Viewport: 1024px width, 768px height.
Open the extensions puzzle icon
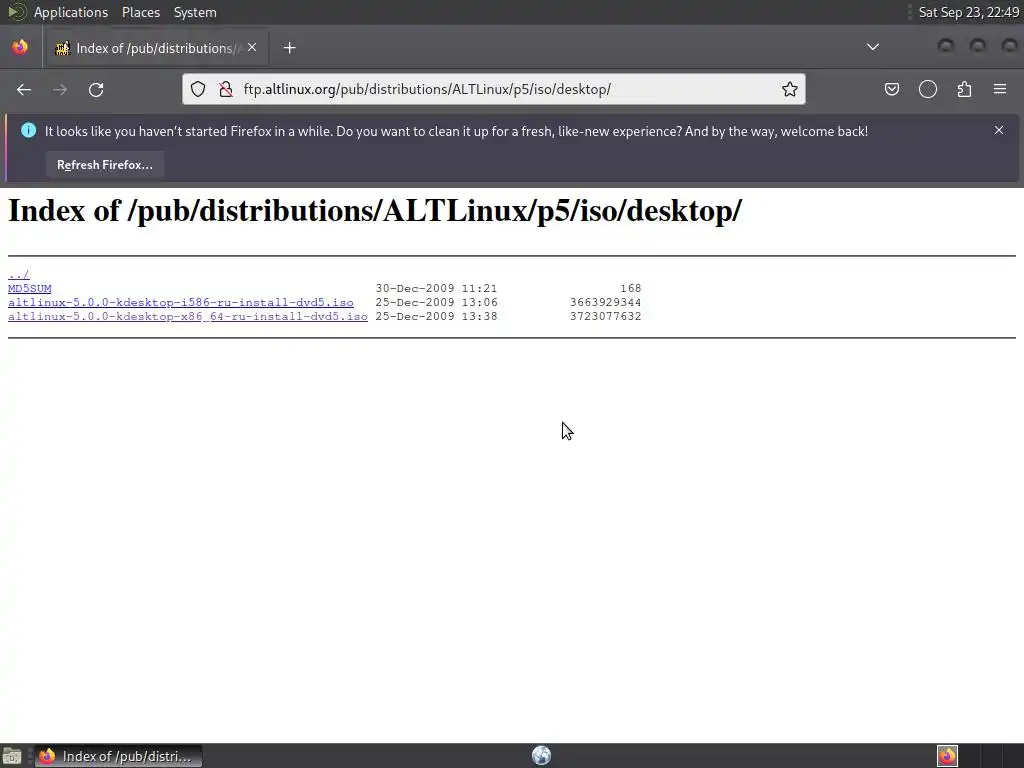coord(964,89)
